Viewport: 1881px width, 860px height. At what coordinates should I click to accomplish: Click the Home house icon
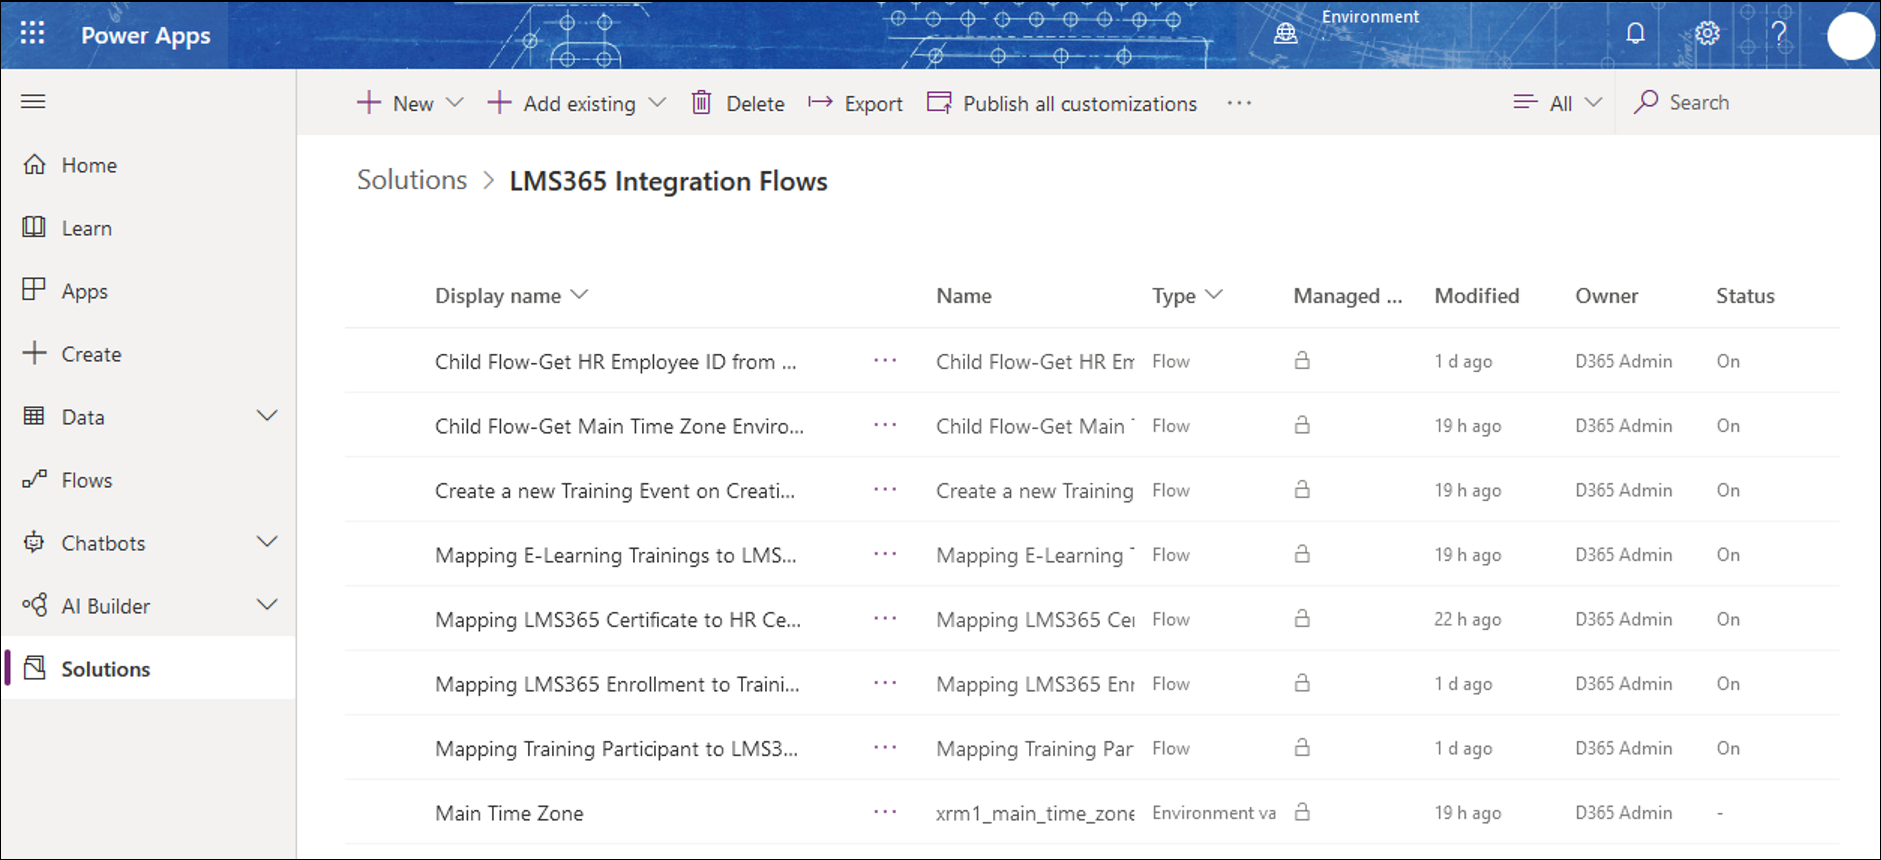(34, 164)
